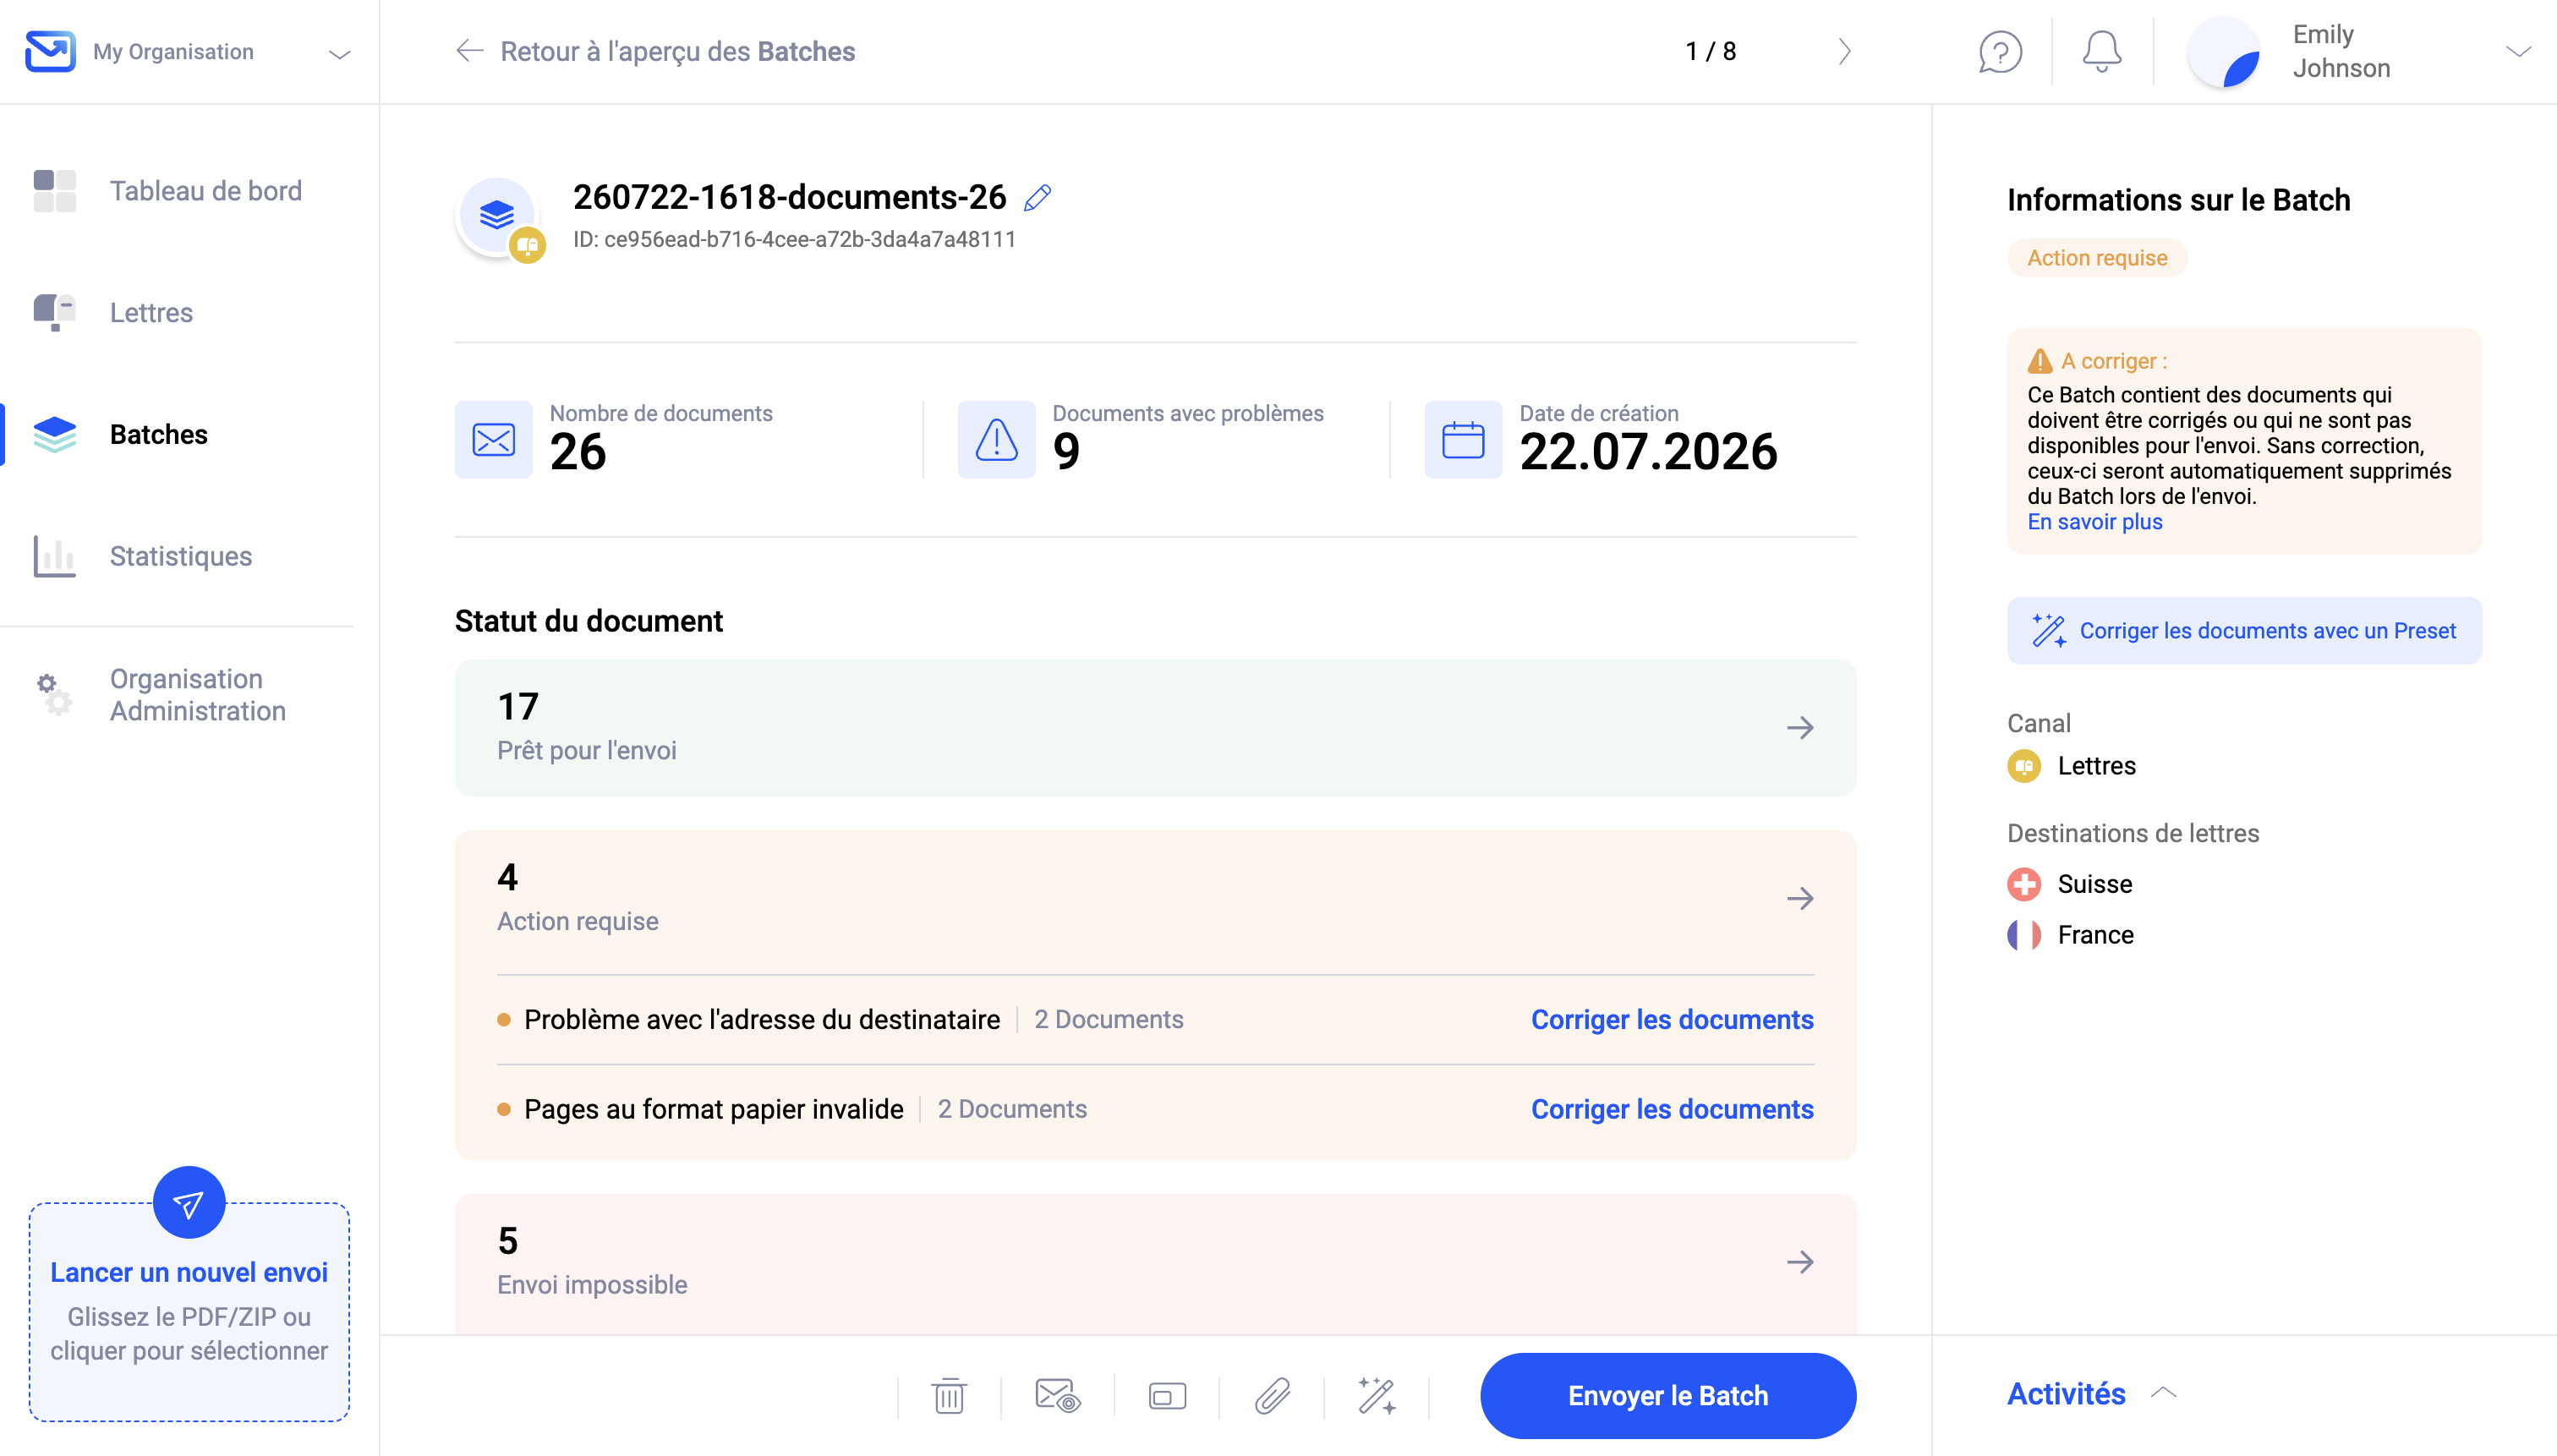The image size is (2557, 1456).
Task: Click the envelope document count icon
Action: point(494,440)
